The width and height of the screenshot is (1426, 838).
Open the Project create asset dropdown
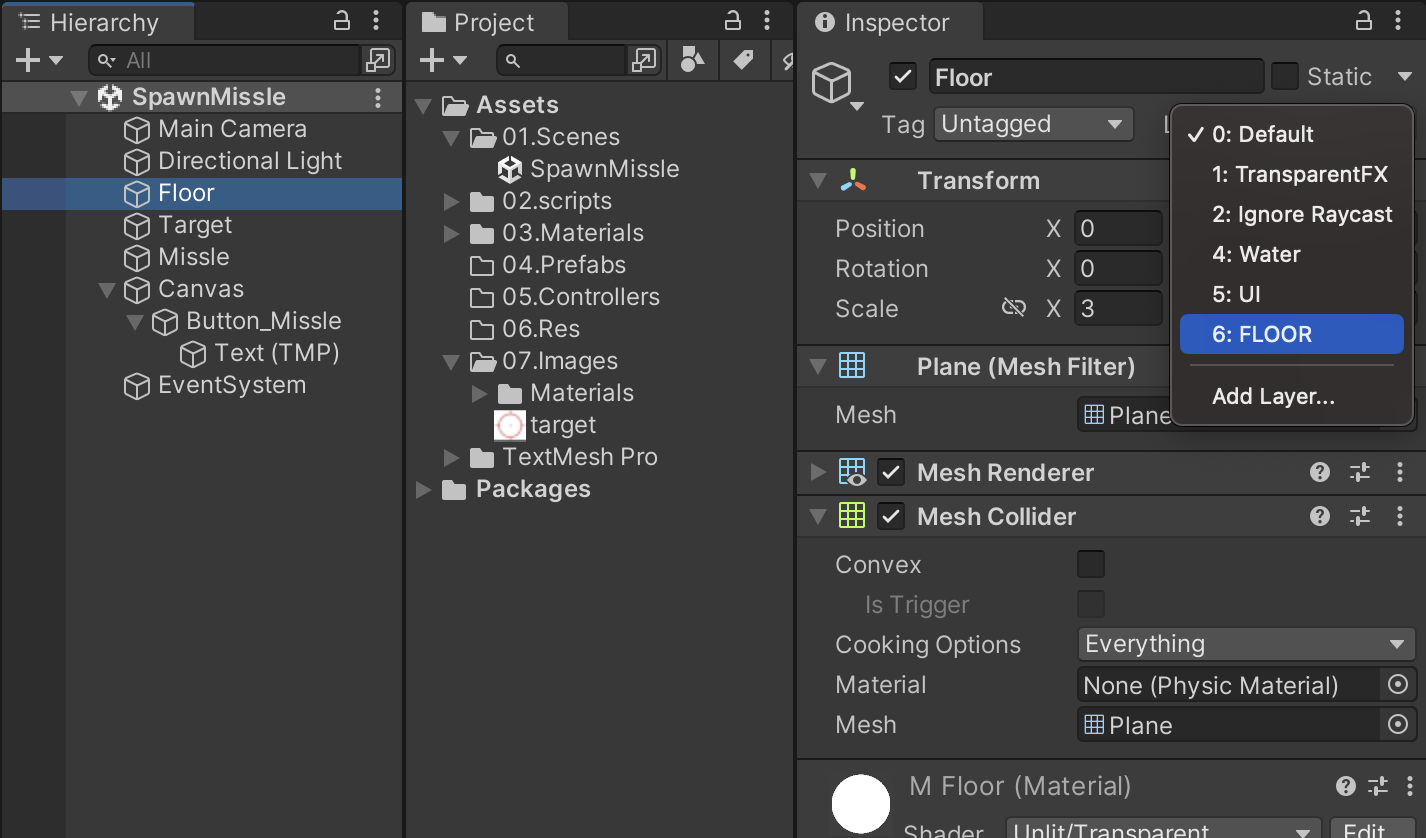click(444, 61)
